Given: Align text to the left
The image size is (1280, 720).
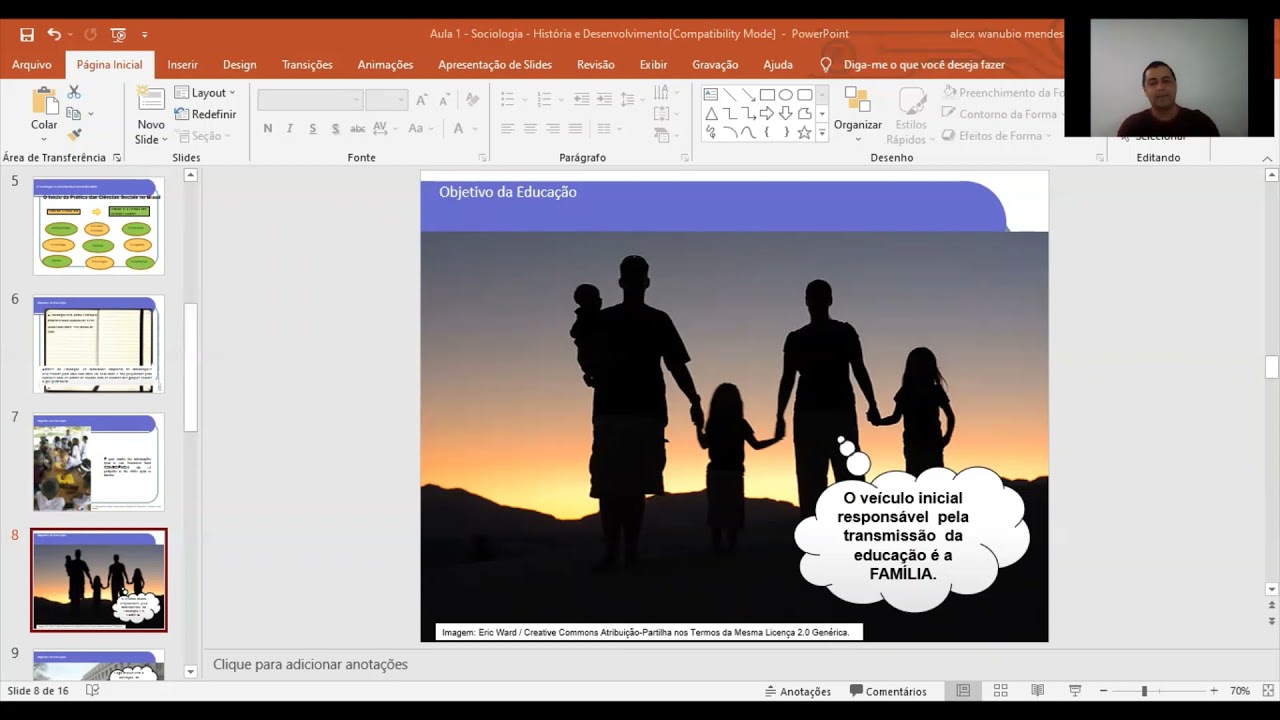Looking at the screenshot, I should point(508,129).
